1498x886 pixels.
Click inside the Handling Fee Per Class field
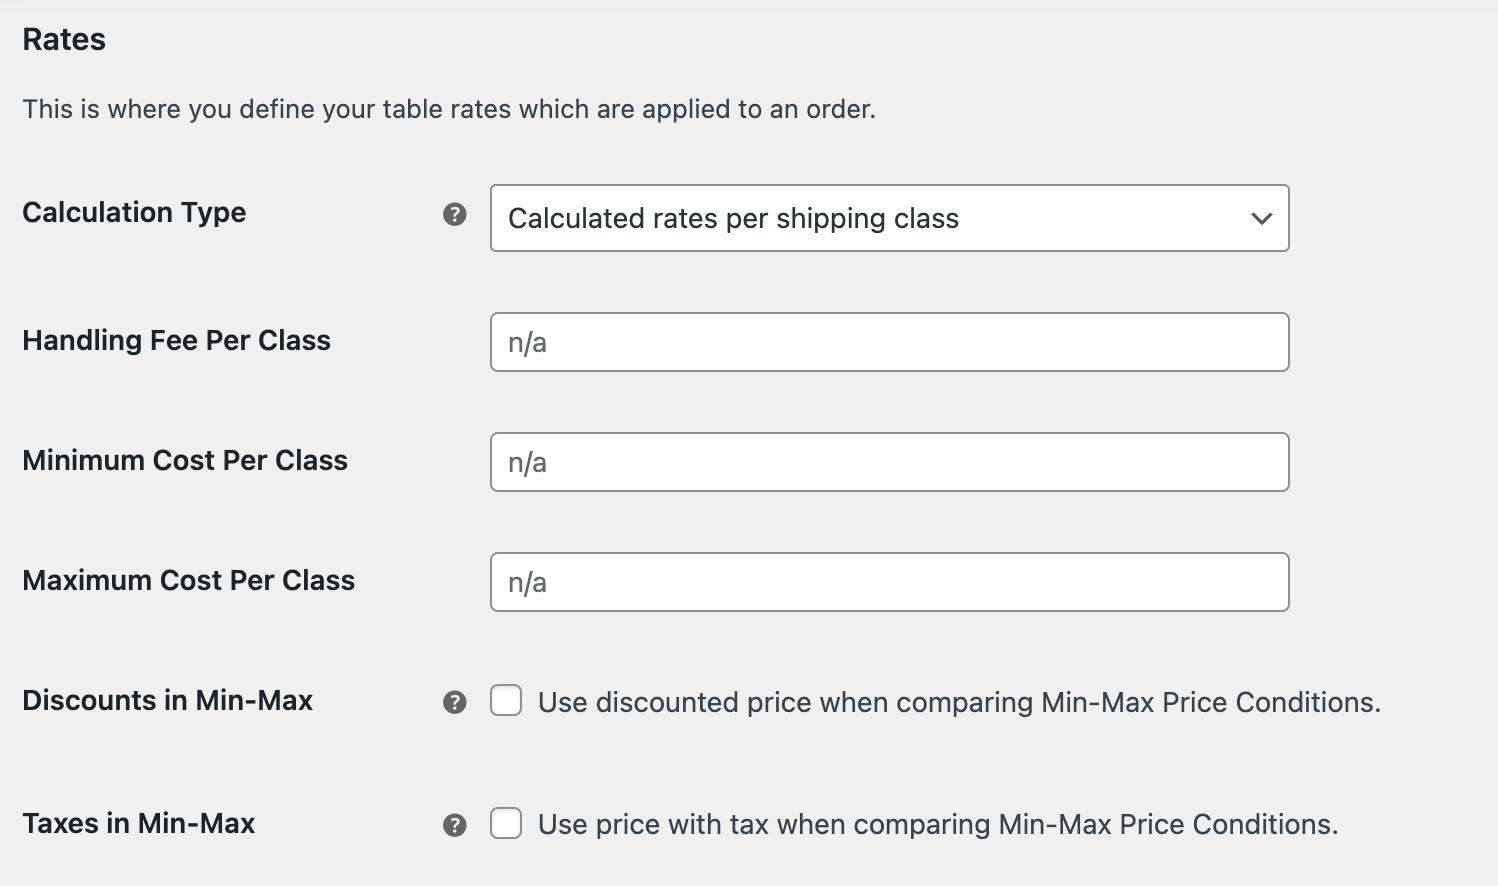(889, 341)
